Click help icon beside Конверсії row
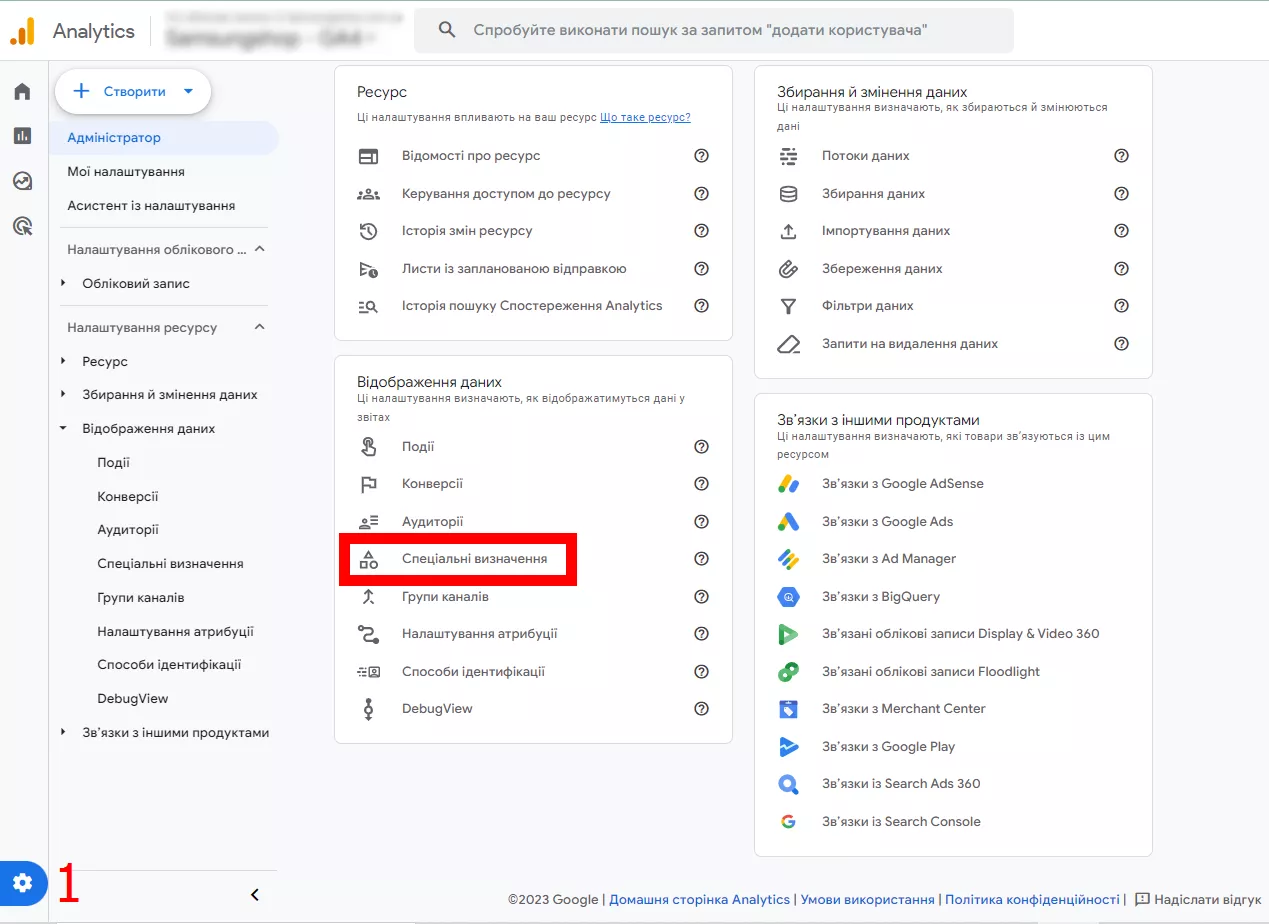The image size is (1269, 924). click(x=701, y=484)
